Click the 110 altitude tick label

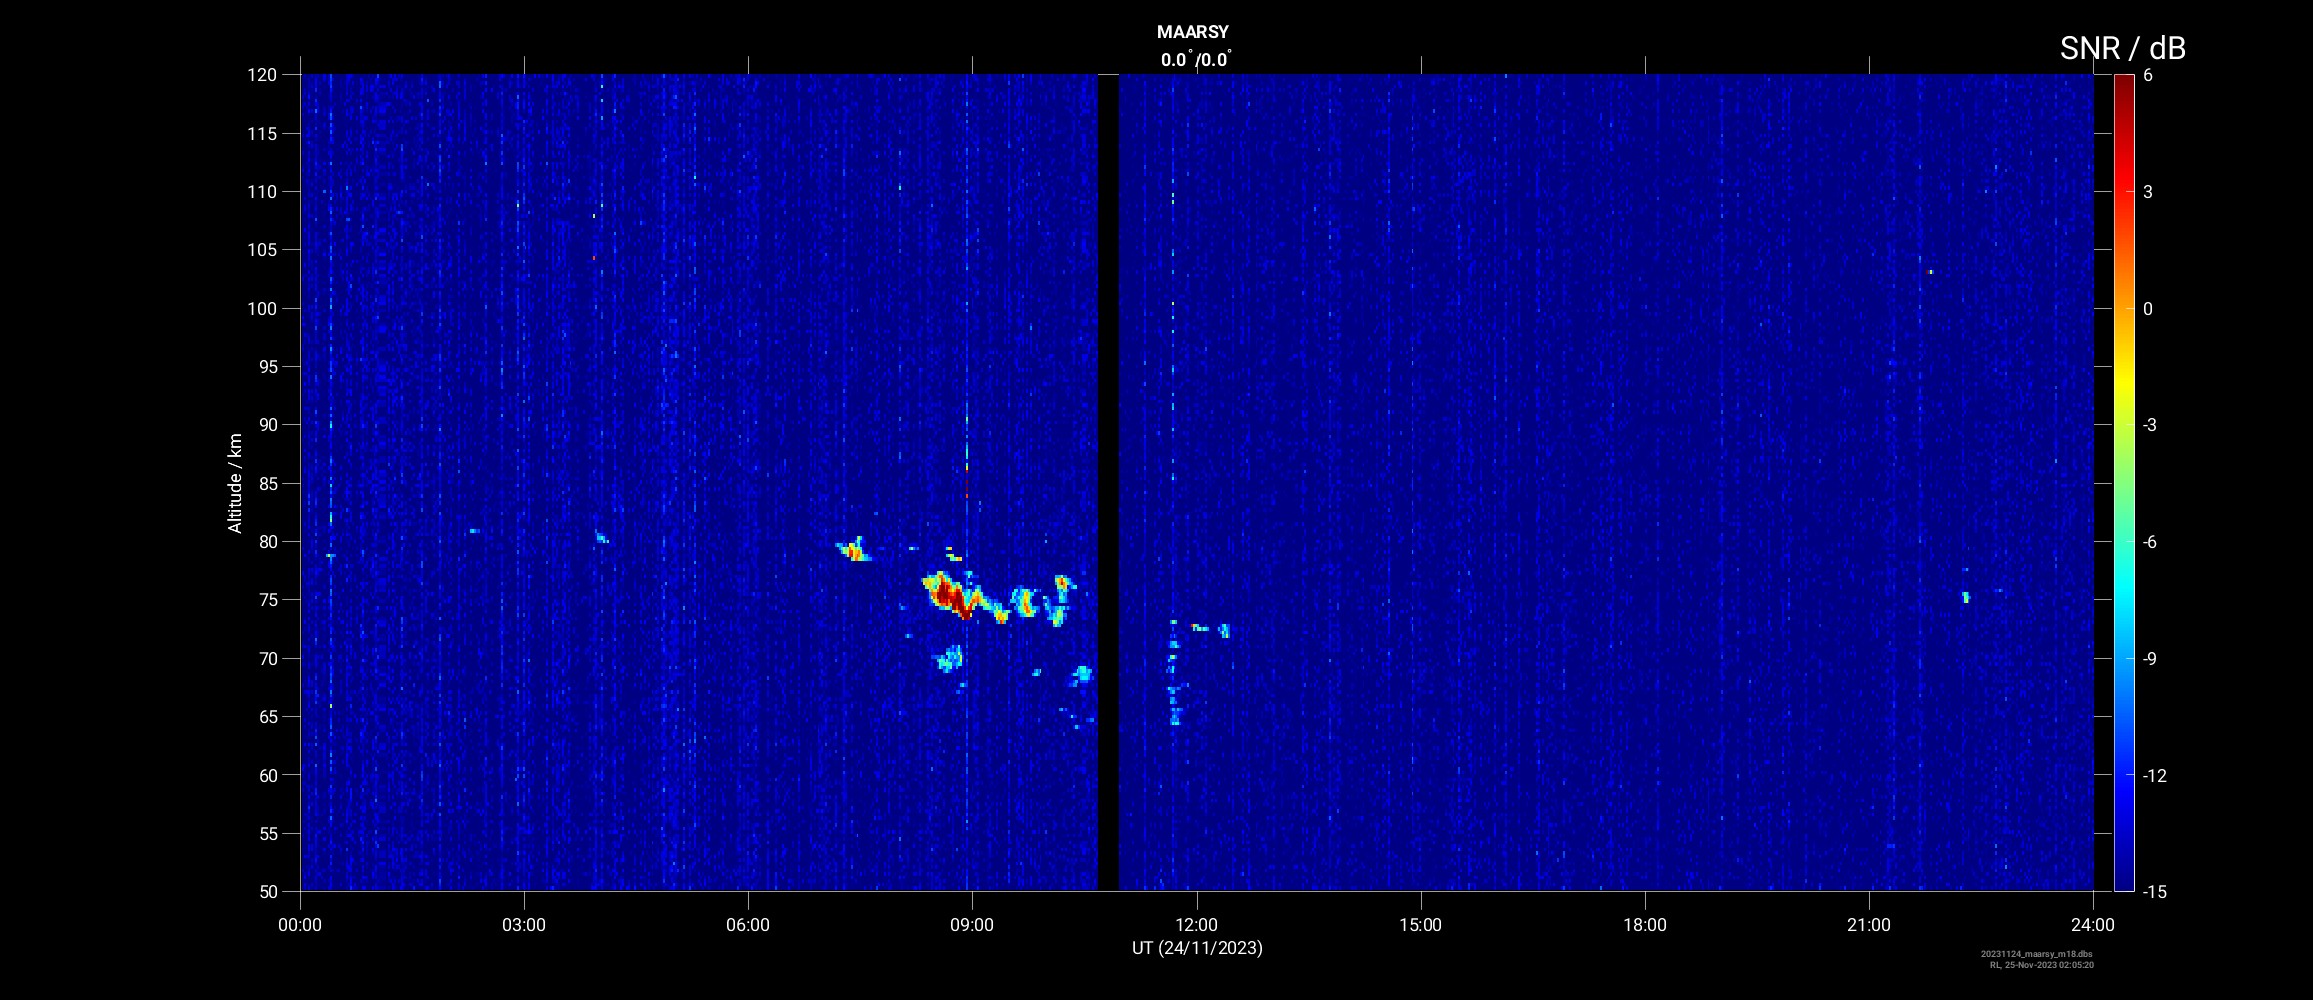click(262, 191)
